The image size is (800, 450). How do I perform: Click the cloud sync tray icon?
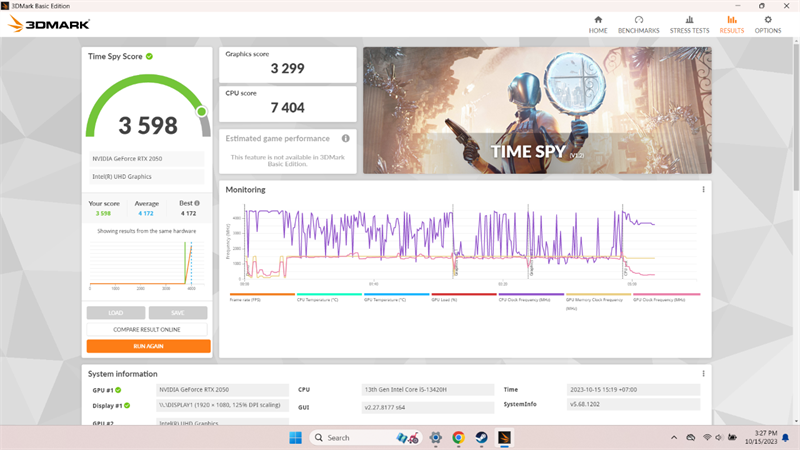point(690,437)
